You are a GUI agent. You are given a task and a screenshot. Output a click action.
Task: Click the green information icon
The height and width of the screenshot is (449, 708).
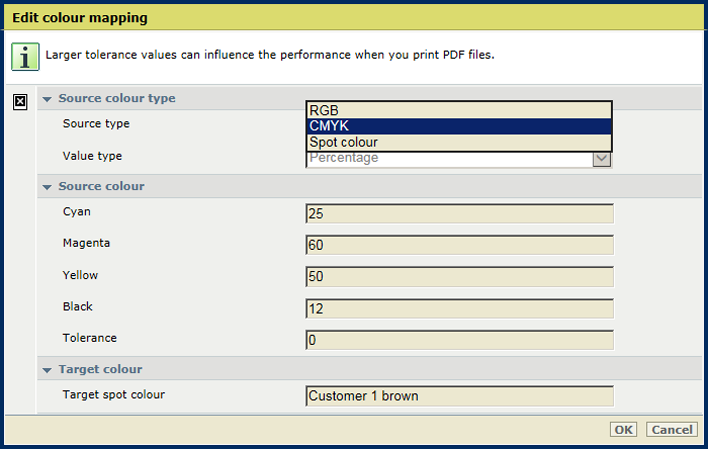25,57
